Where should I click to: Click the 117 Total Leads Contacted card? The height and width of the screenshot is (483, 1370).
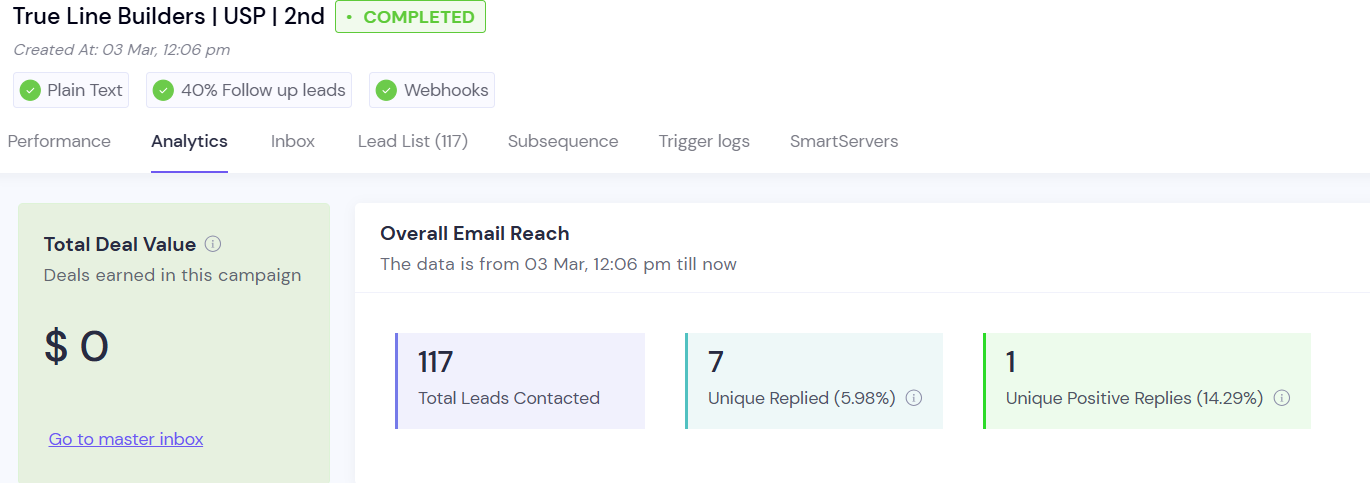pos(520,381)
